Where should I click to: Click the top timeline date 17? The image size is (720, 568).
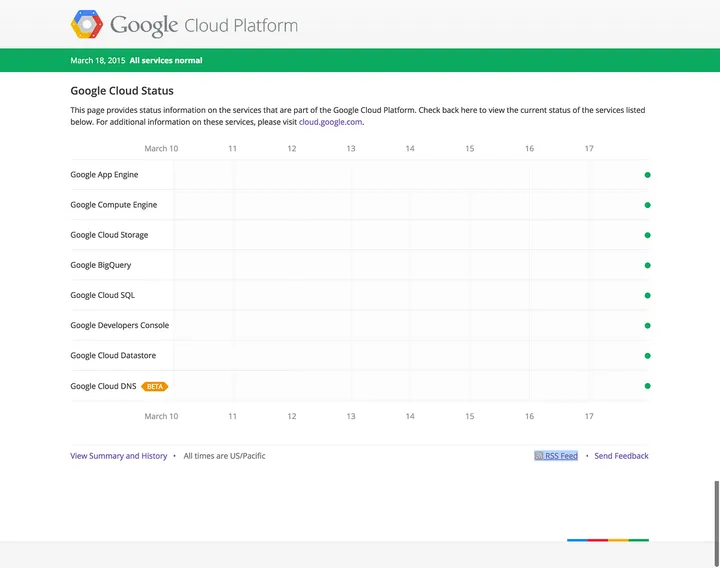(589, 149)
